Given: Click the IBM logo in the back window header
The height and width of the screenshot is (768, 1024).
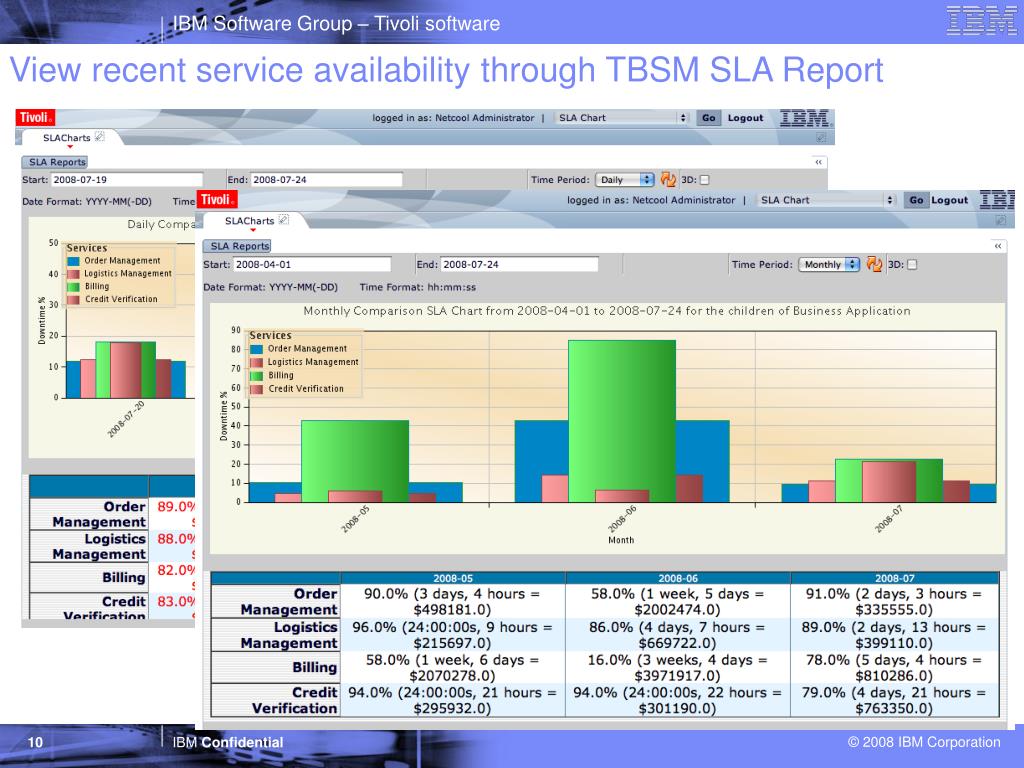Looking at the screenshot, I should pos(805,118).
